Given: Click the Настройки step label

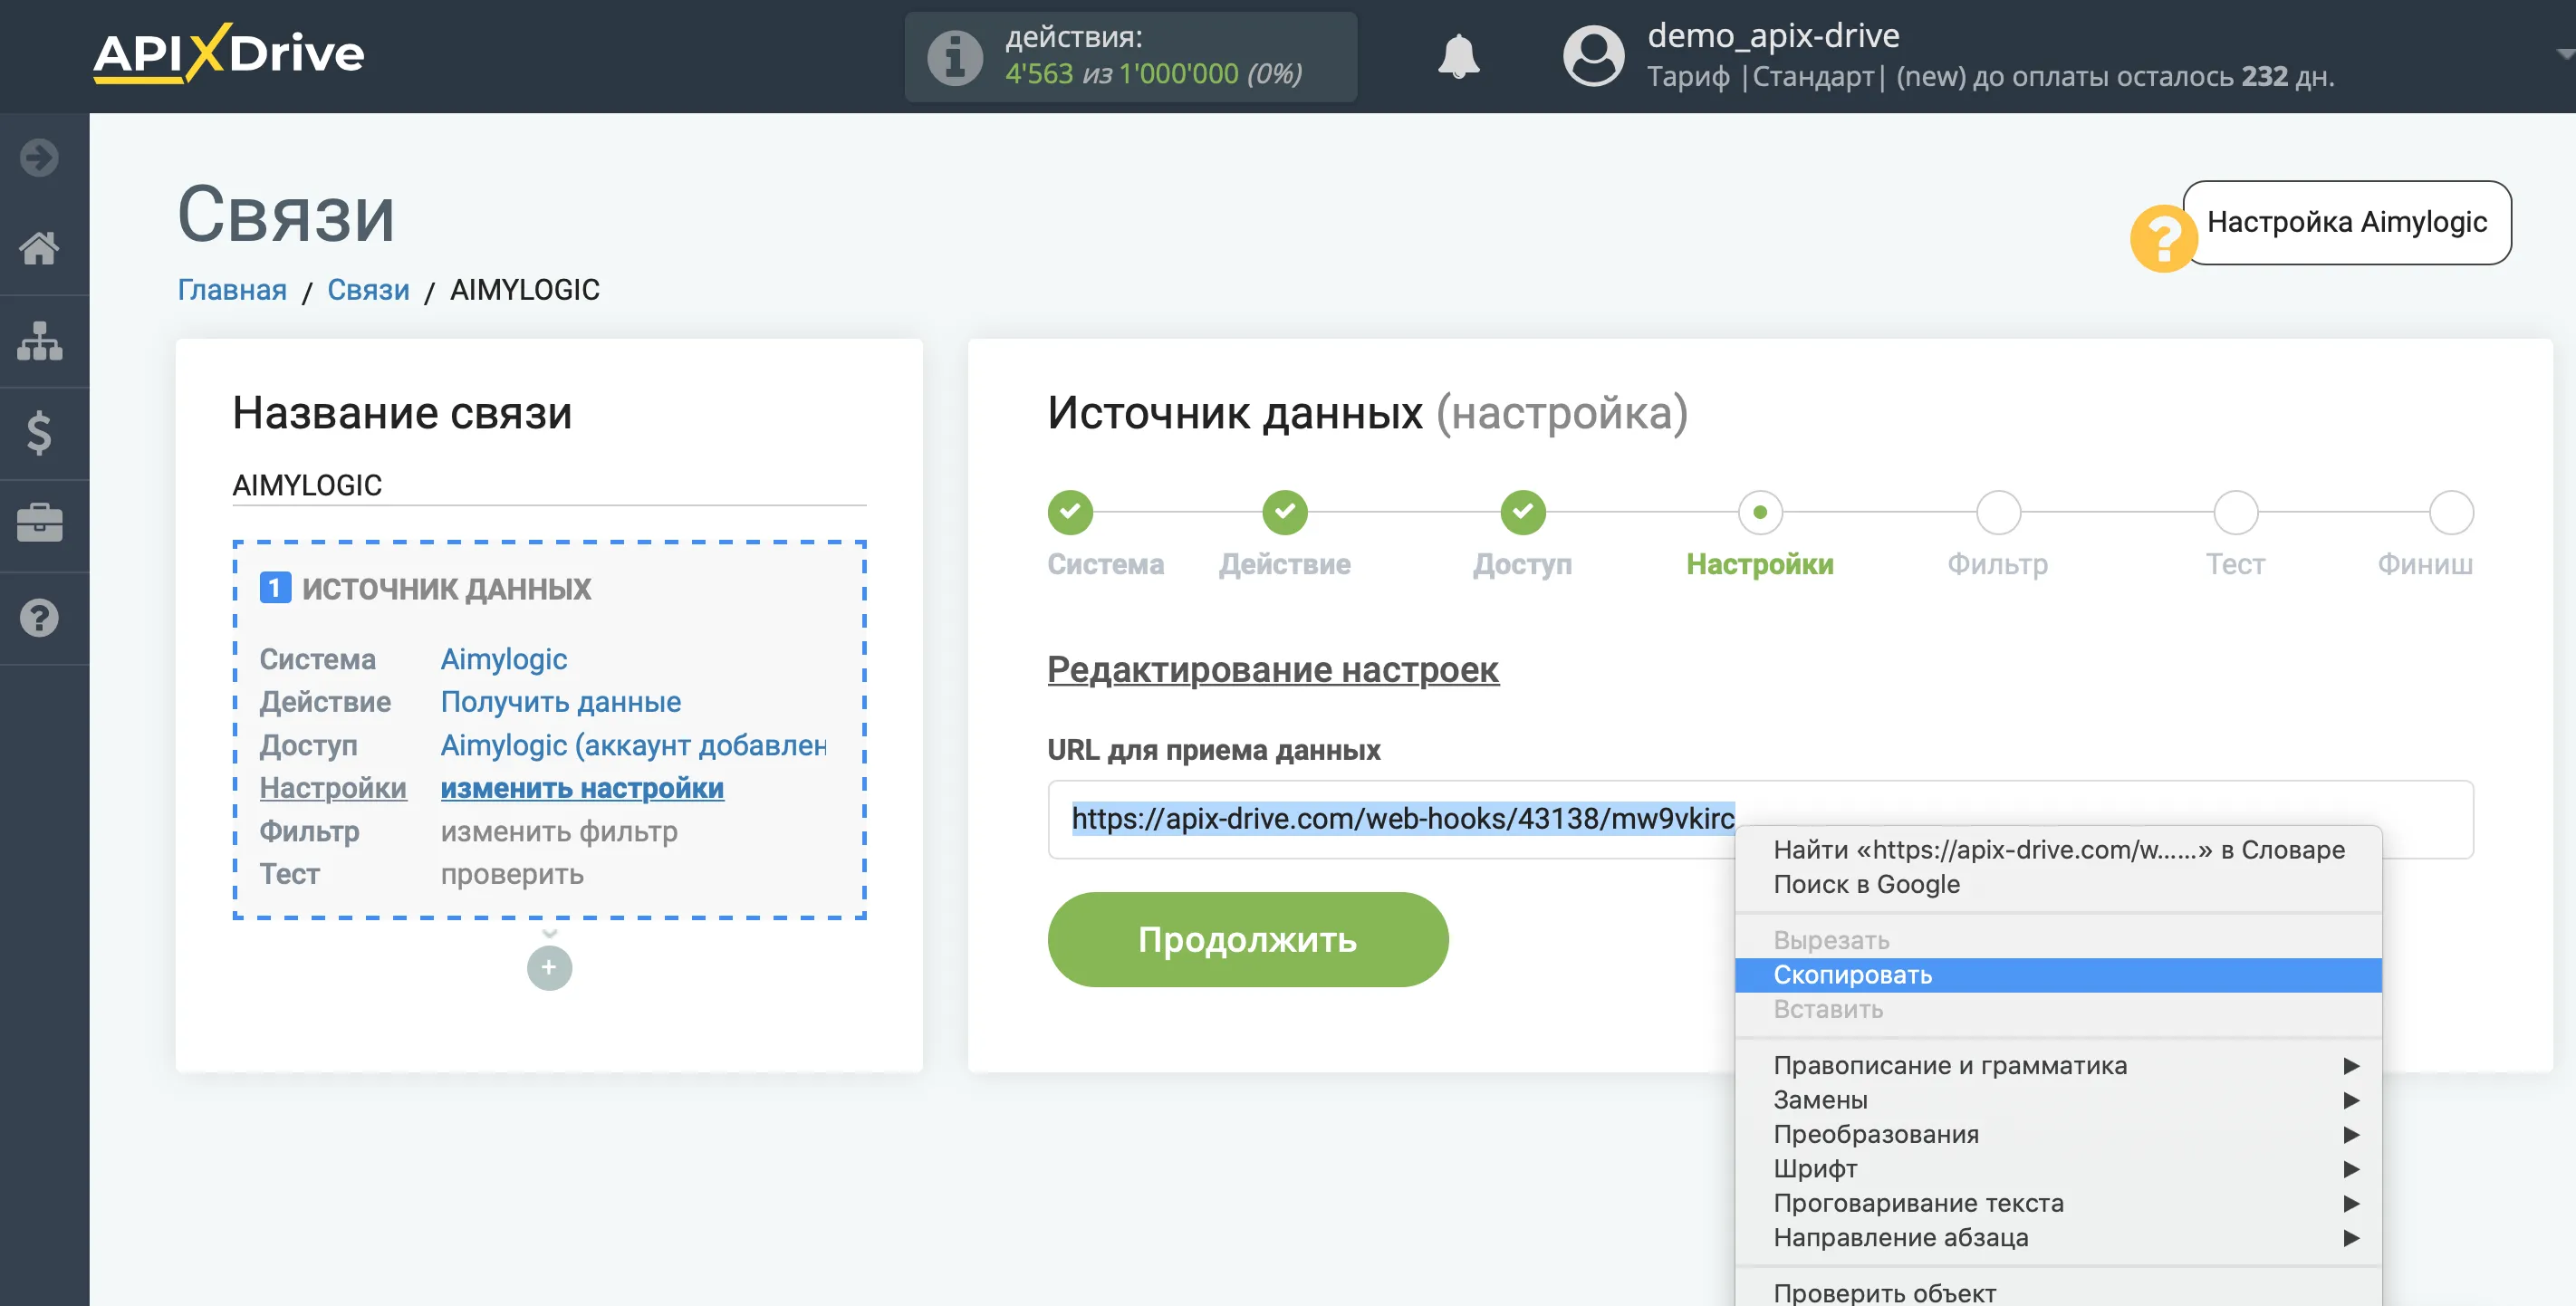Looking at the screenshot, I should 1760,565.
